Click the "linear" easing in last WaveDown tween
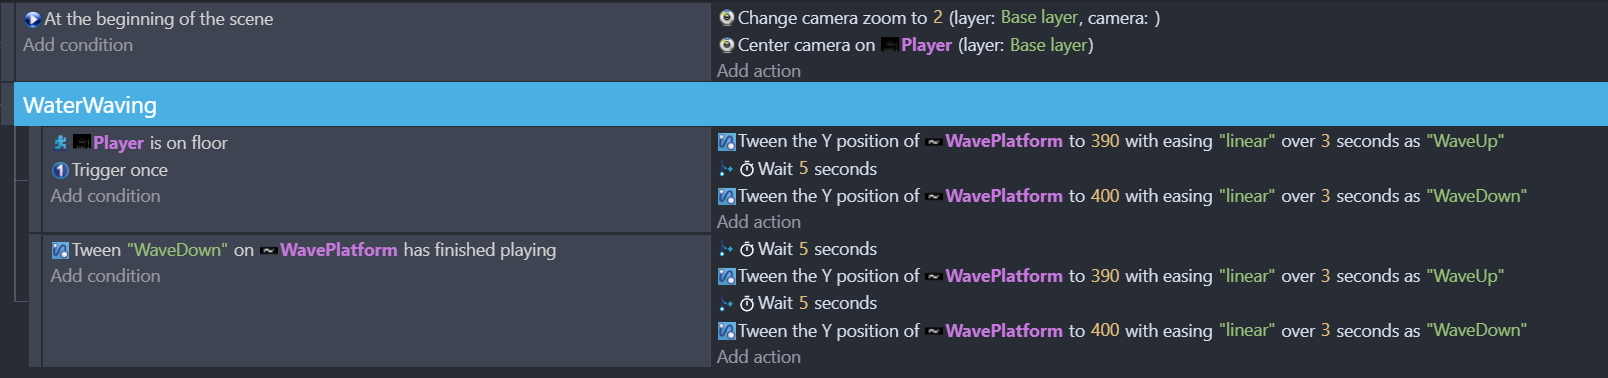This screenshot has width=1608, height=378. click(x=1247, y=330)
